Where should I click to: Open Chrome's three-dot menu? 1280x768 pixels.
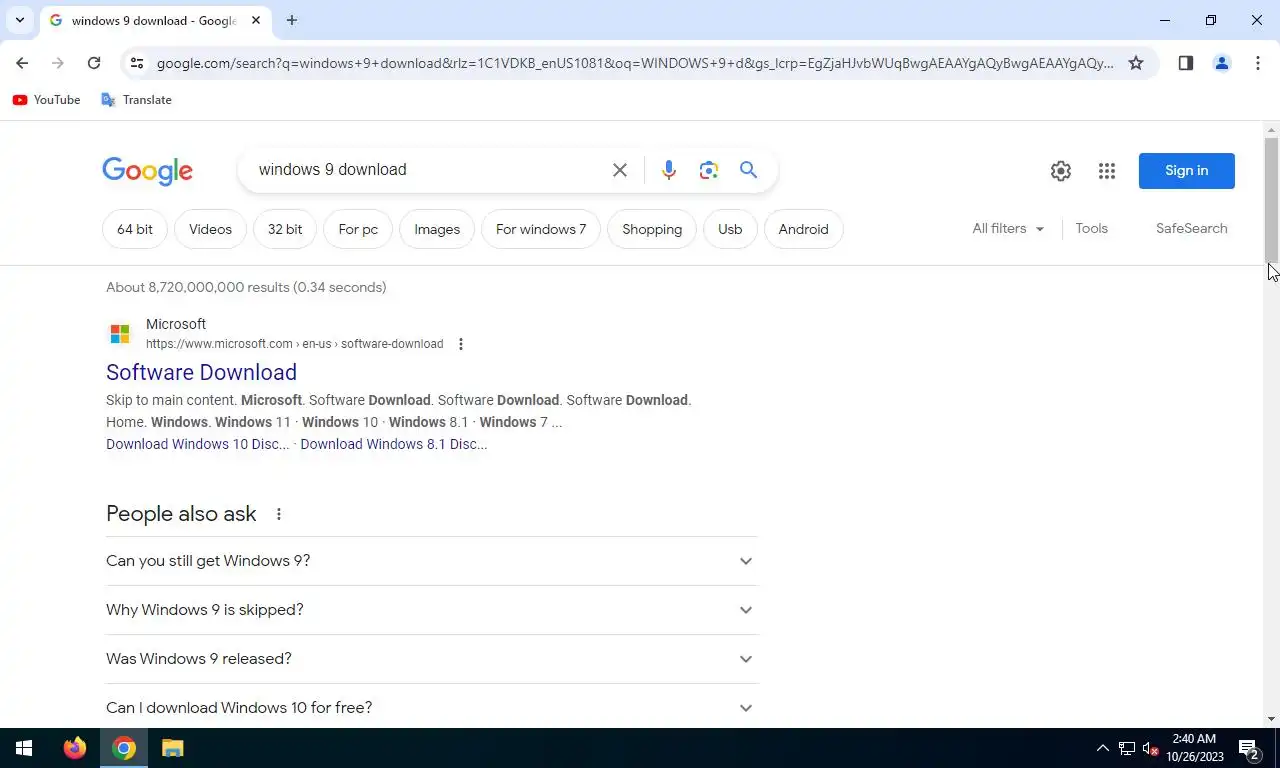point(1258,63)
